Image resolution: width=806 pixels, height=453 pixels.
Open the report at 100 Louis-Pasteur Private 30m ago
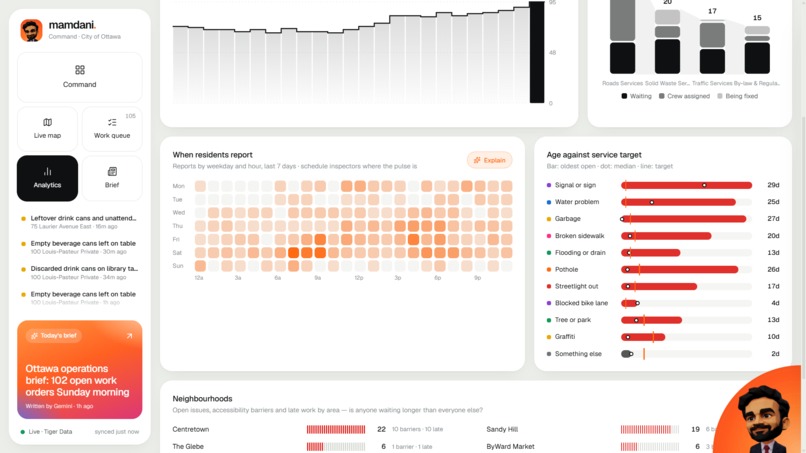pyautogui.click(x=80, y=247)
